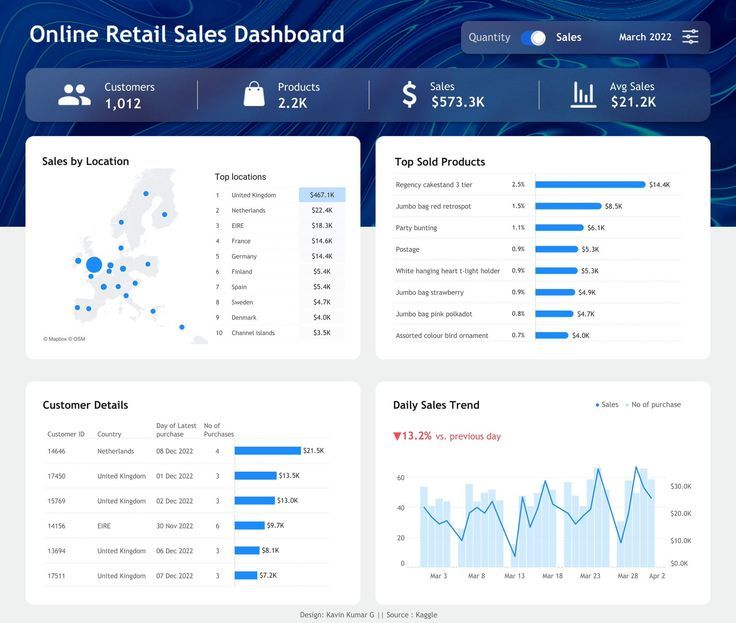Click the red down triangle change indicator
736x623 pixels.
point(397,436)
